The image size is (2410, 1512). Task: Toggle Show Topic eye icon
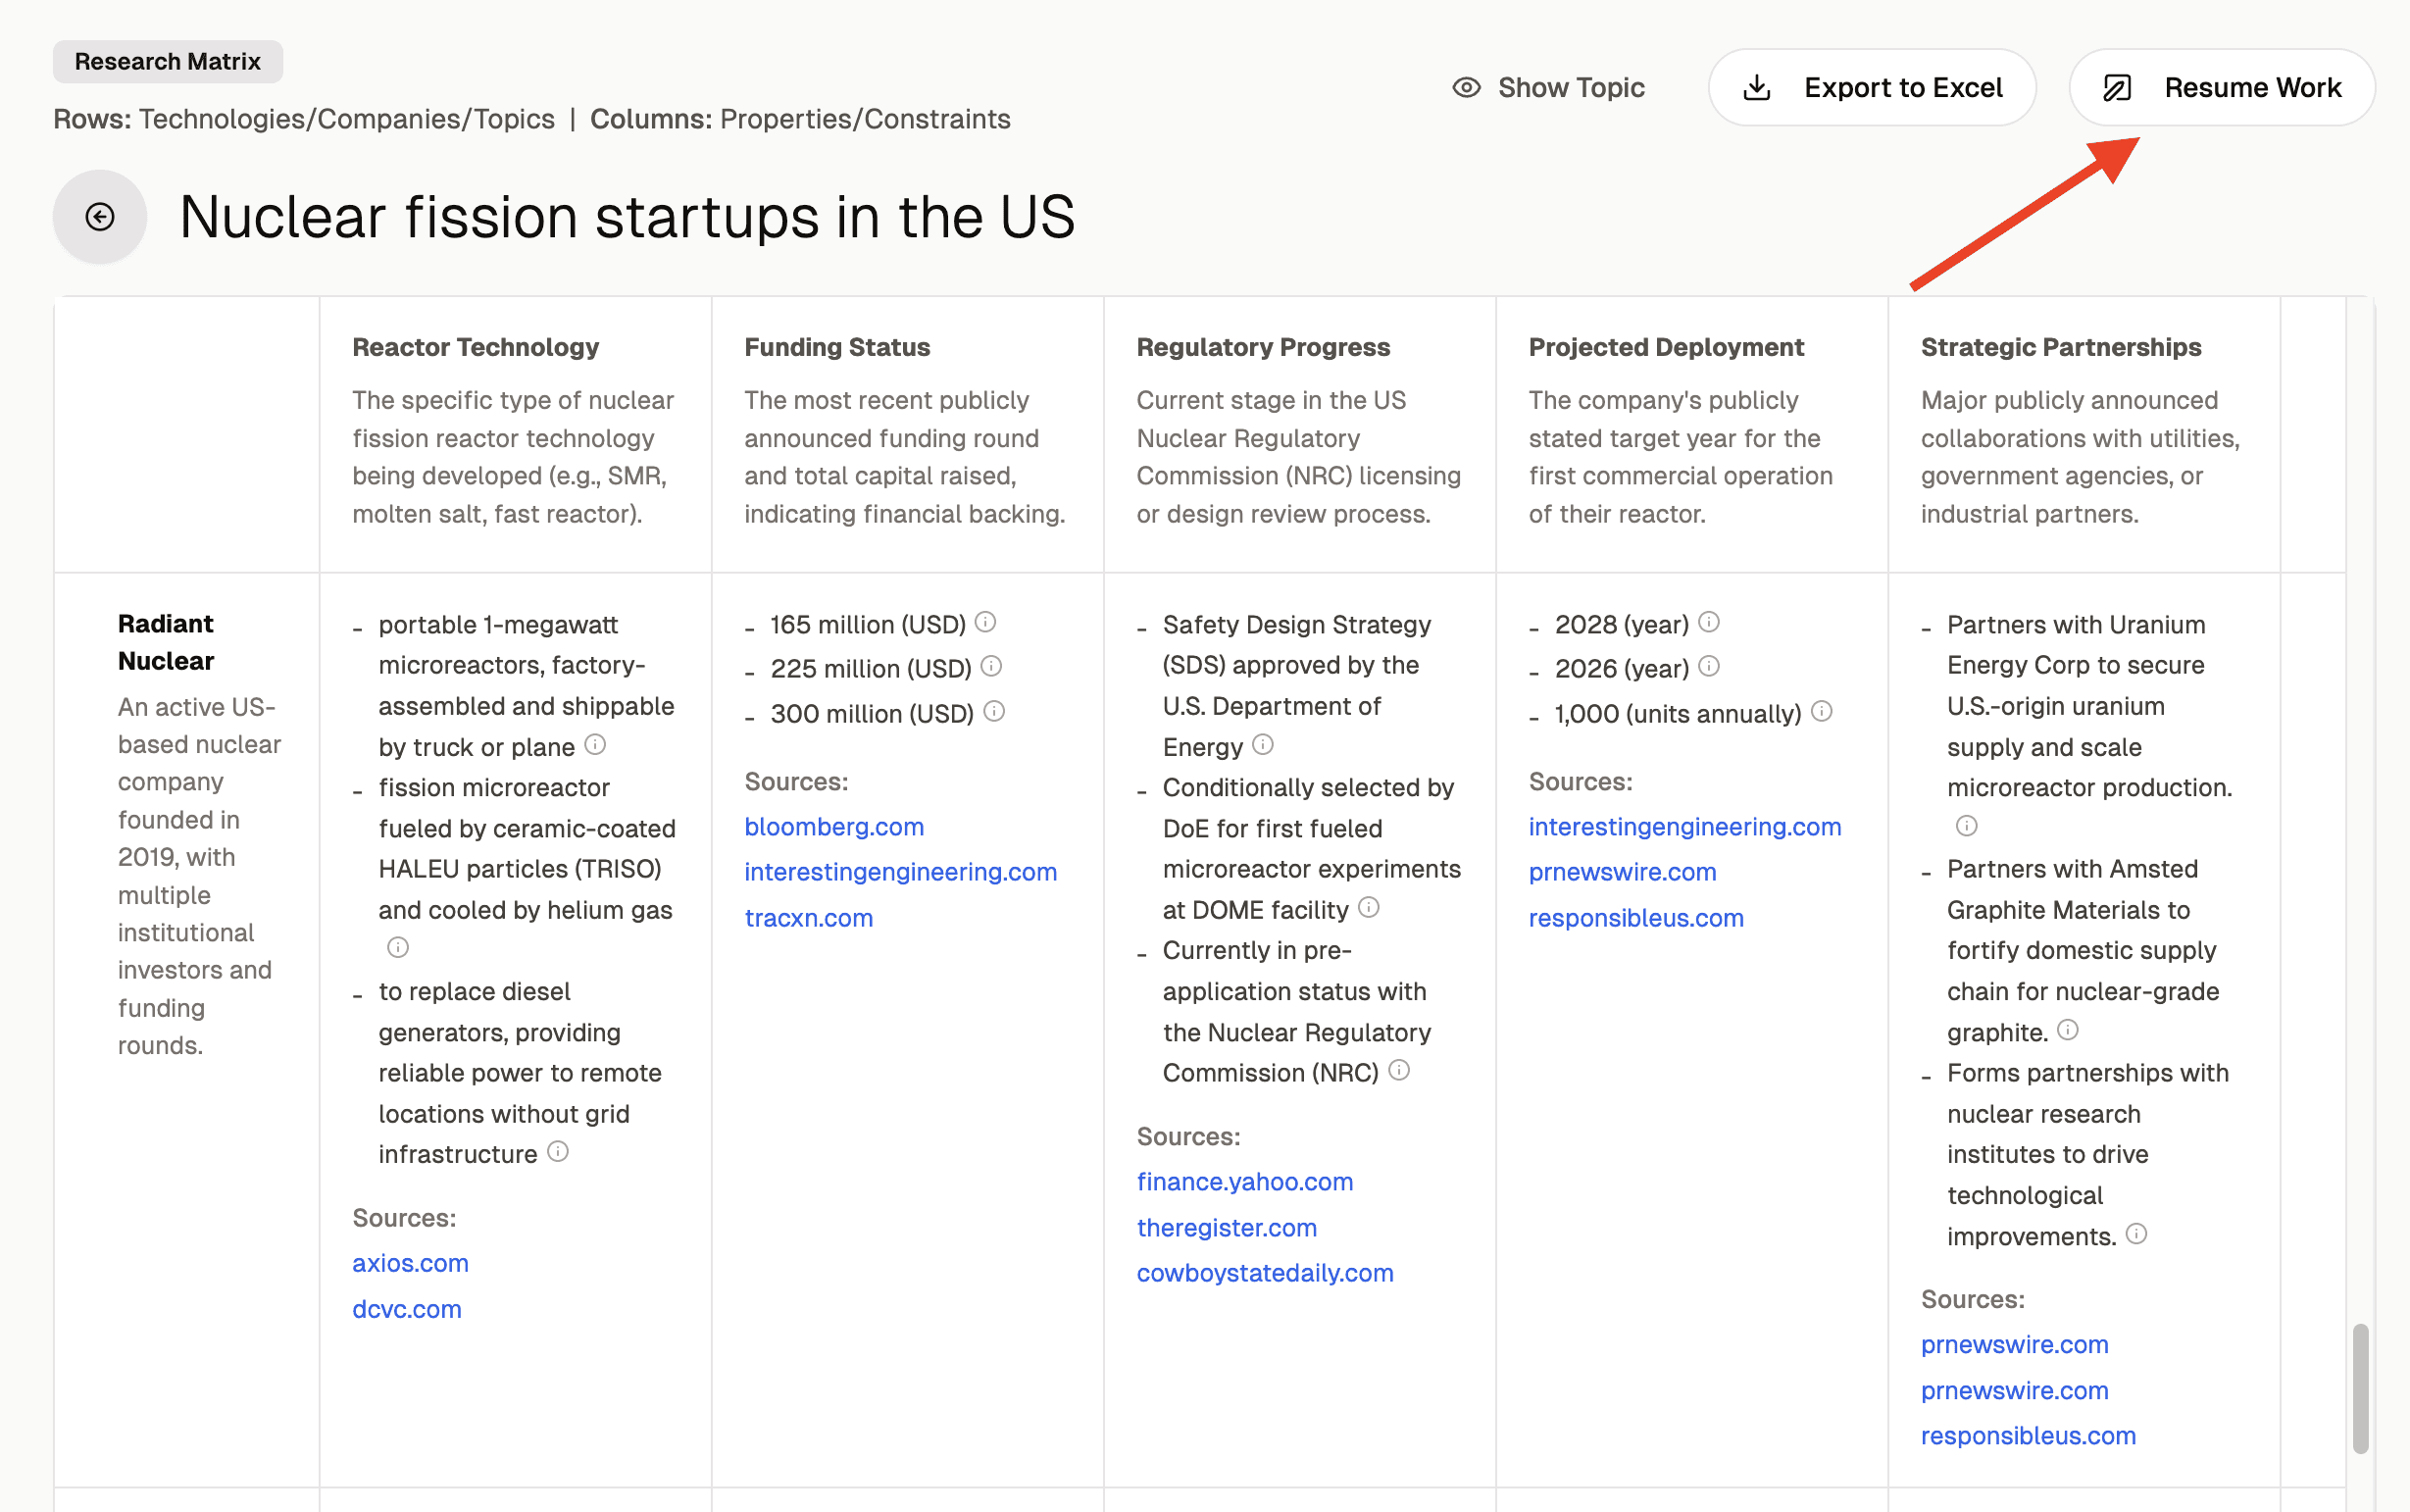click(x=1466, y=88)
